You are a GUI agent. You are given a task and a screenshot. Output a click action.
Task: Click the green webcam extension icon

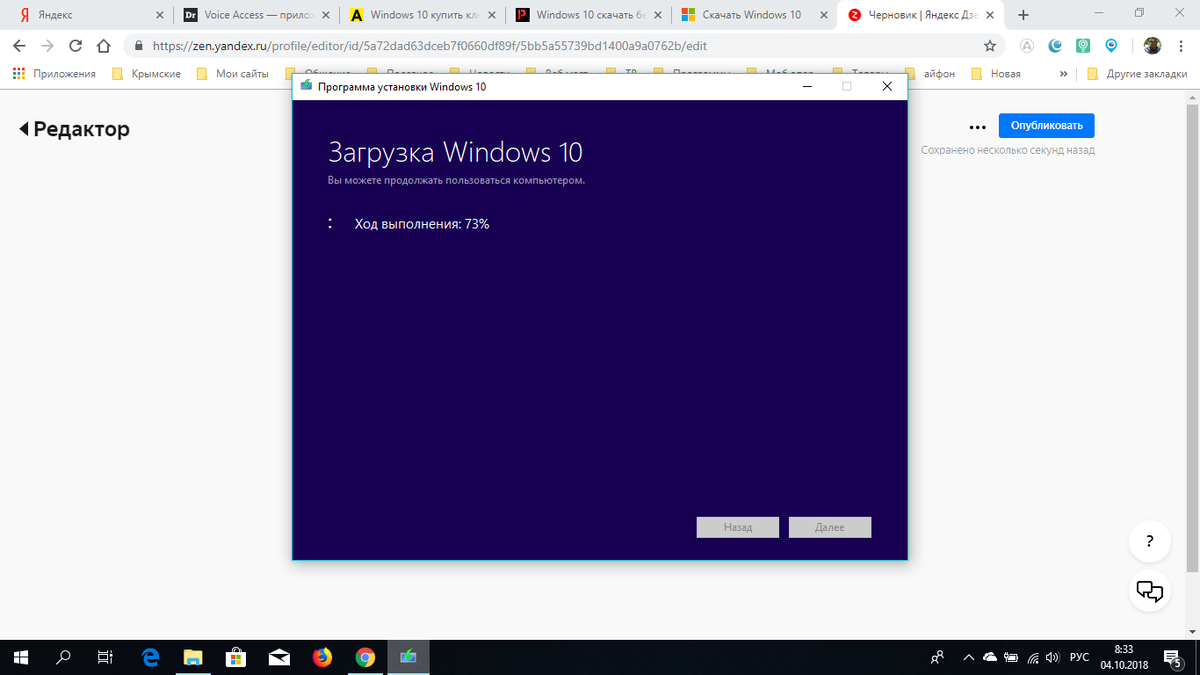[1083, 46]
